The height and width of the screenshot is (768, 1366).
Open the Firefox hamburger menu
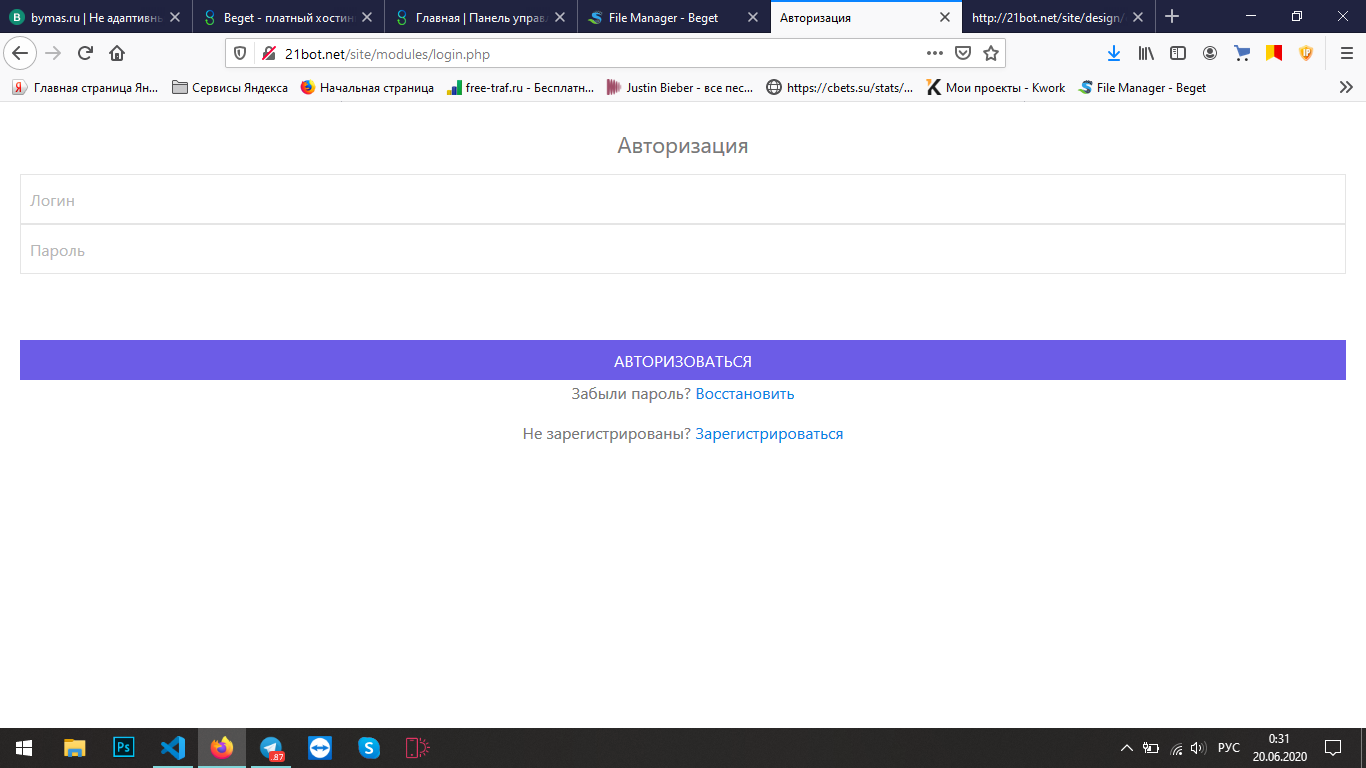(x=1346, y=54)
